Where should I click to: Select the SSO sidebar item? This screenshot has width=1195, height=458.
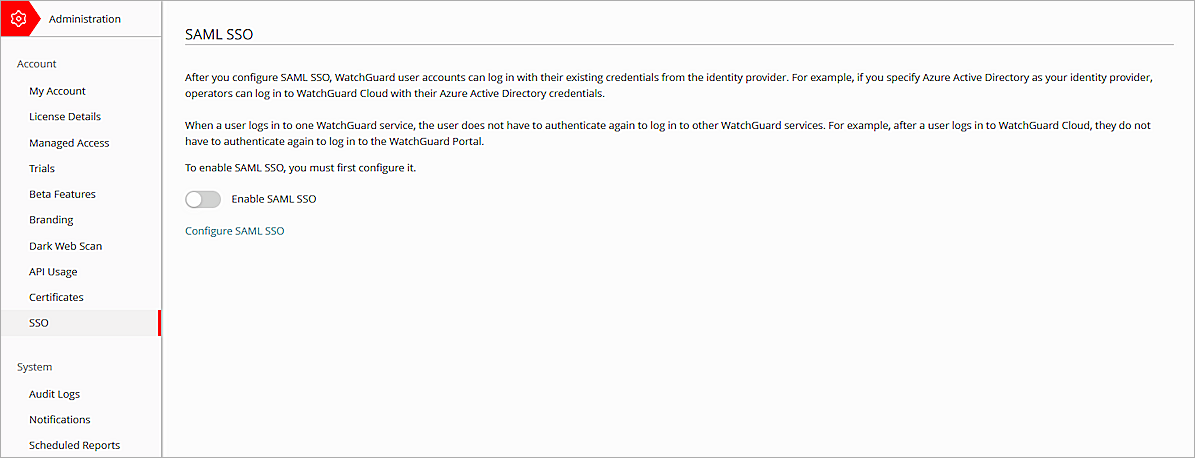[x=39, y=323]
